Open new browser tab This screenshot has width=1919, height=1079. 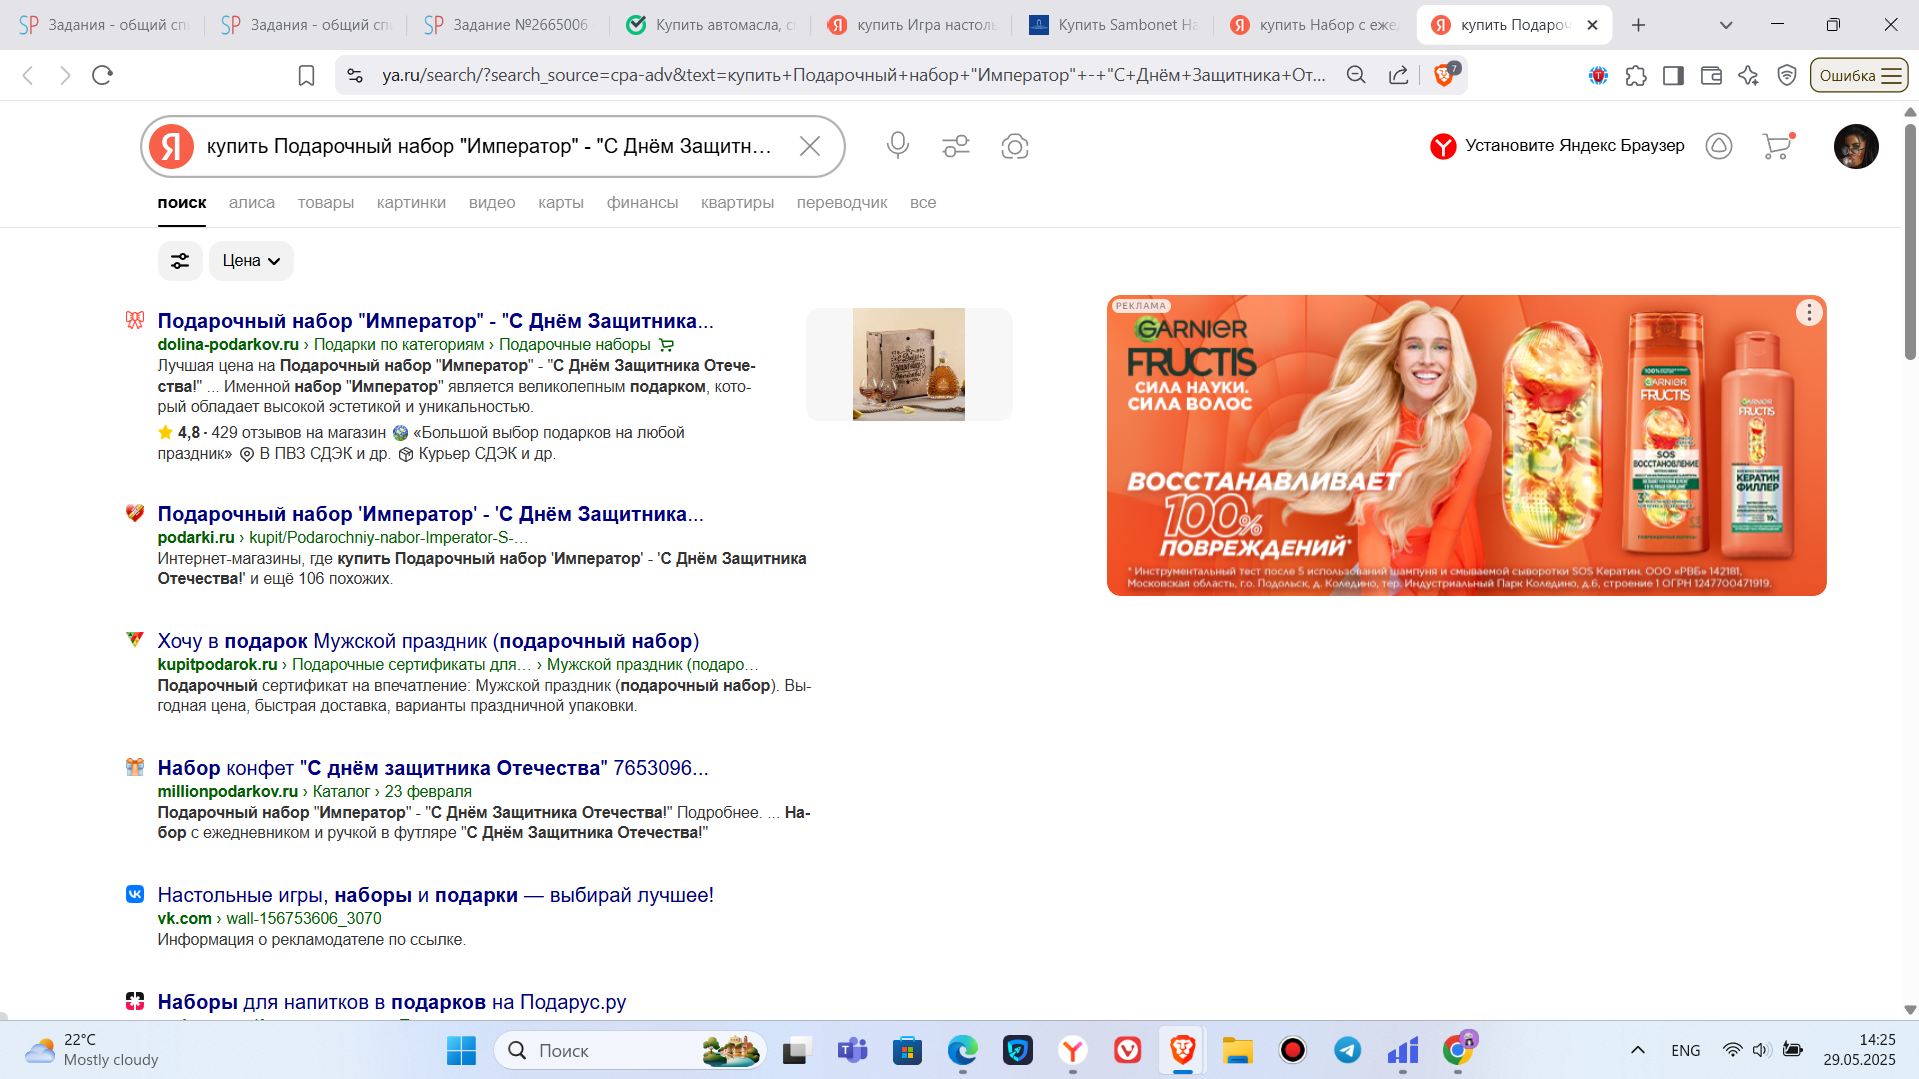coord(1638,25)
